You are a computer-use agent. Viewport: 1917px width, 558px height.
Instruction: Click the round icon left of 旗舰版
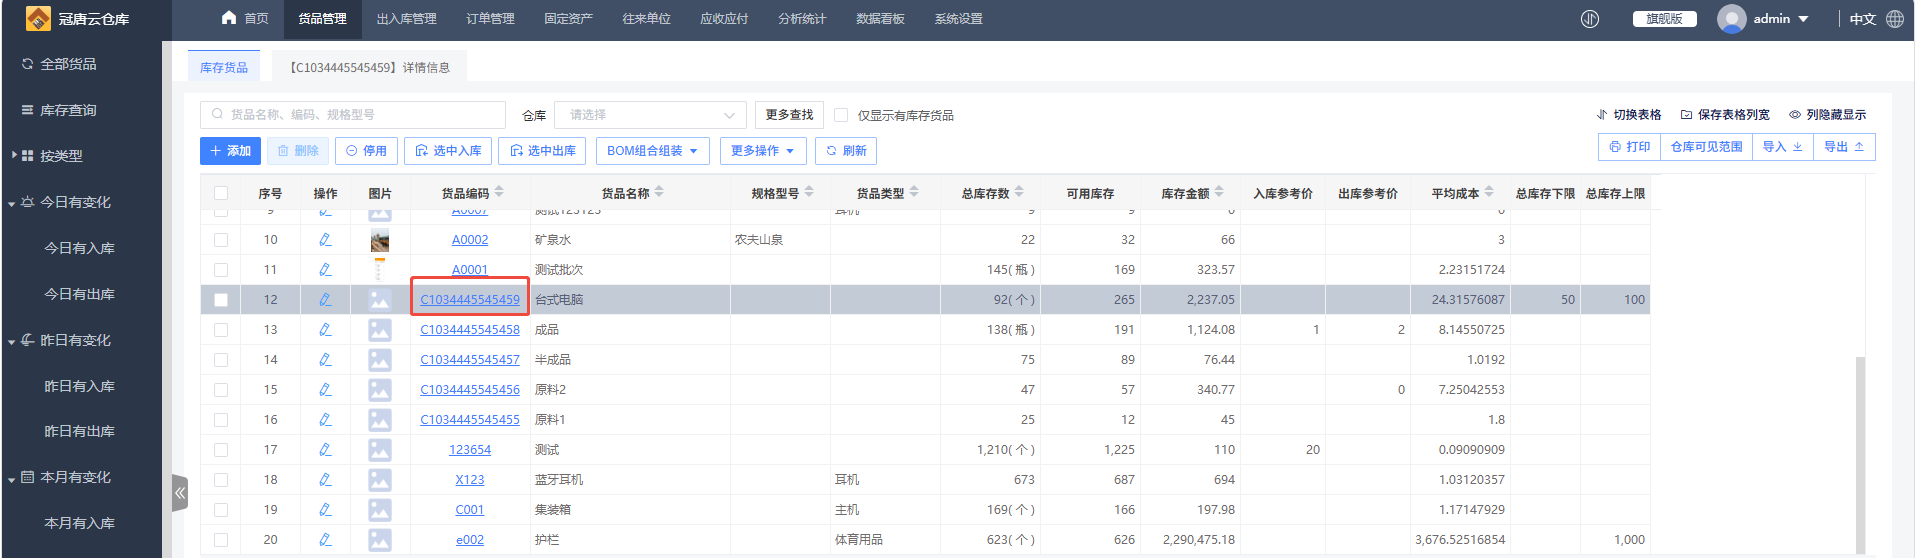1590,19
